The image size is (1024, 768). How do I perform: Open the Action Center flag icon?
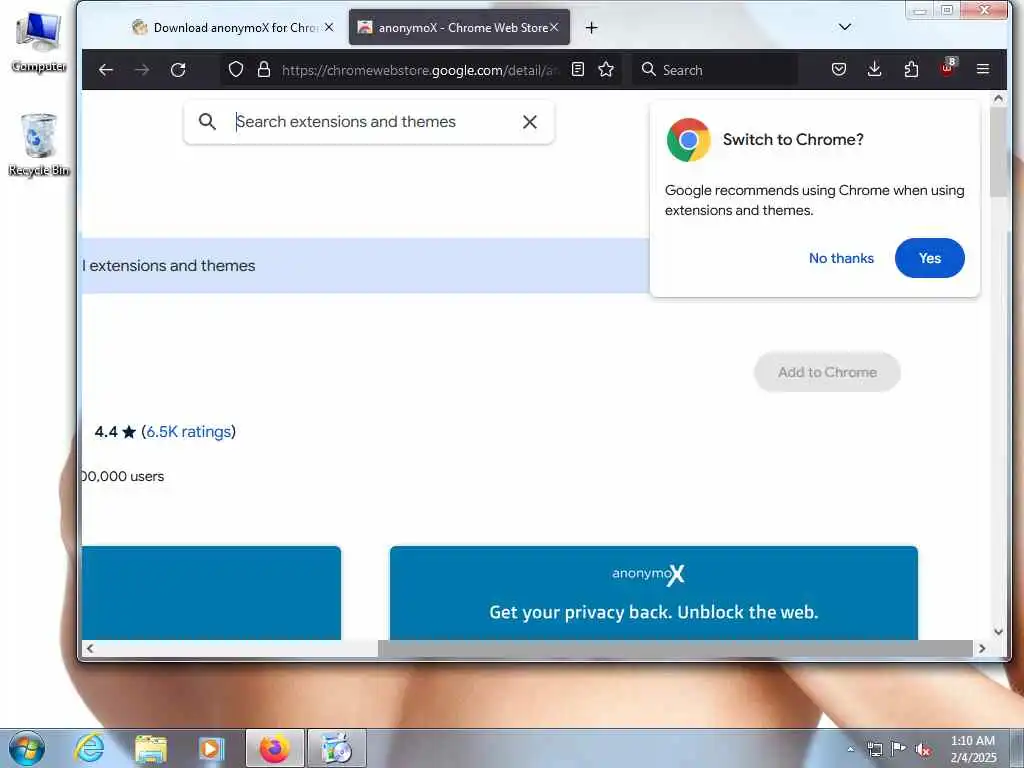tap(899, 749)
